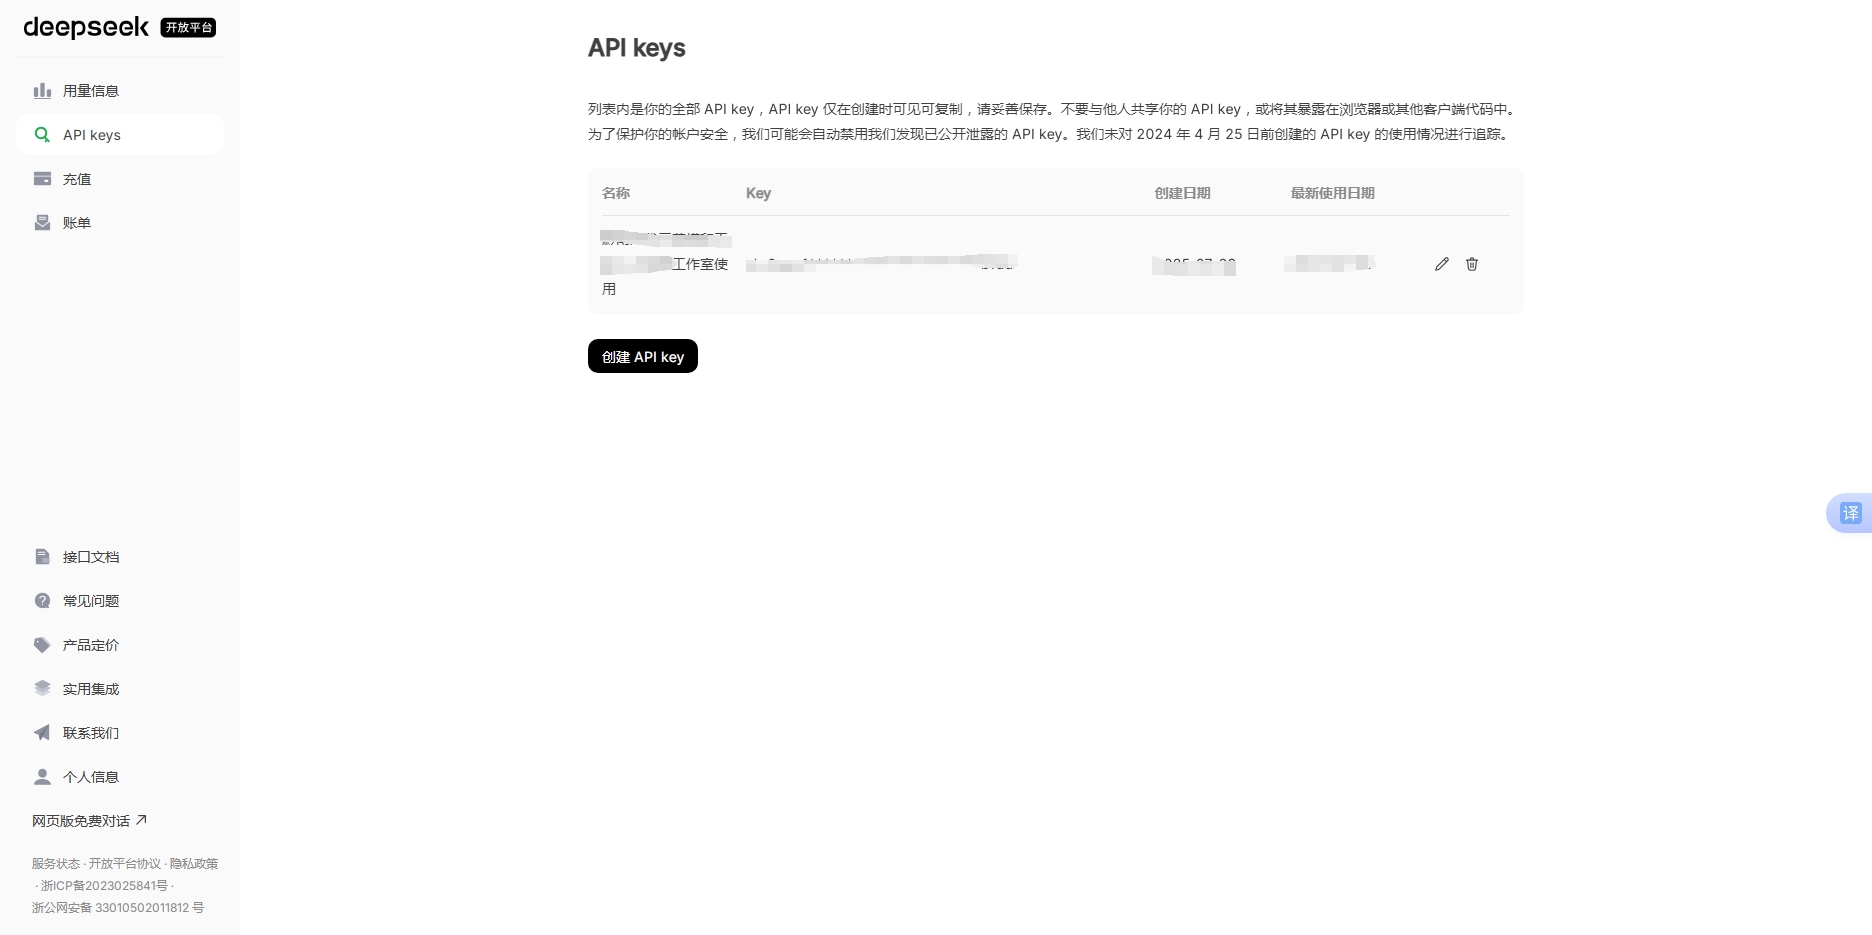Click the external link arrow after 网页版免费对话
The height and width of the screenshot is (935, 1872).
tap(141, 820)
